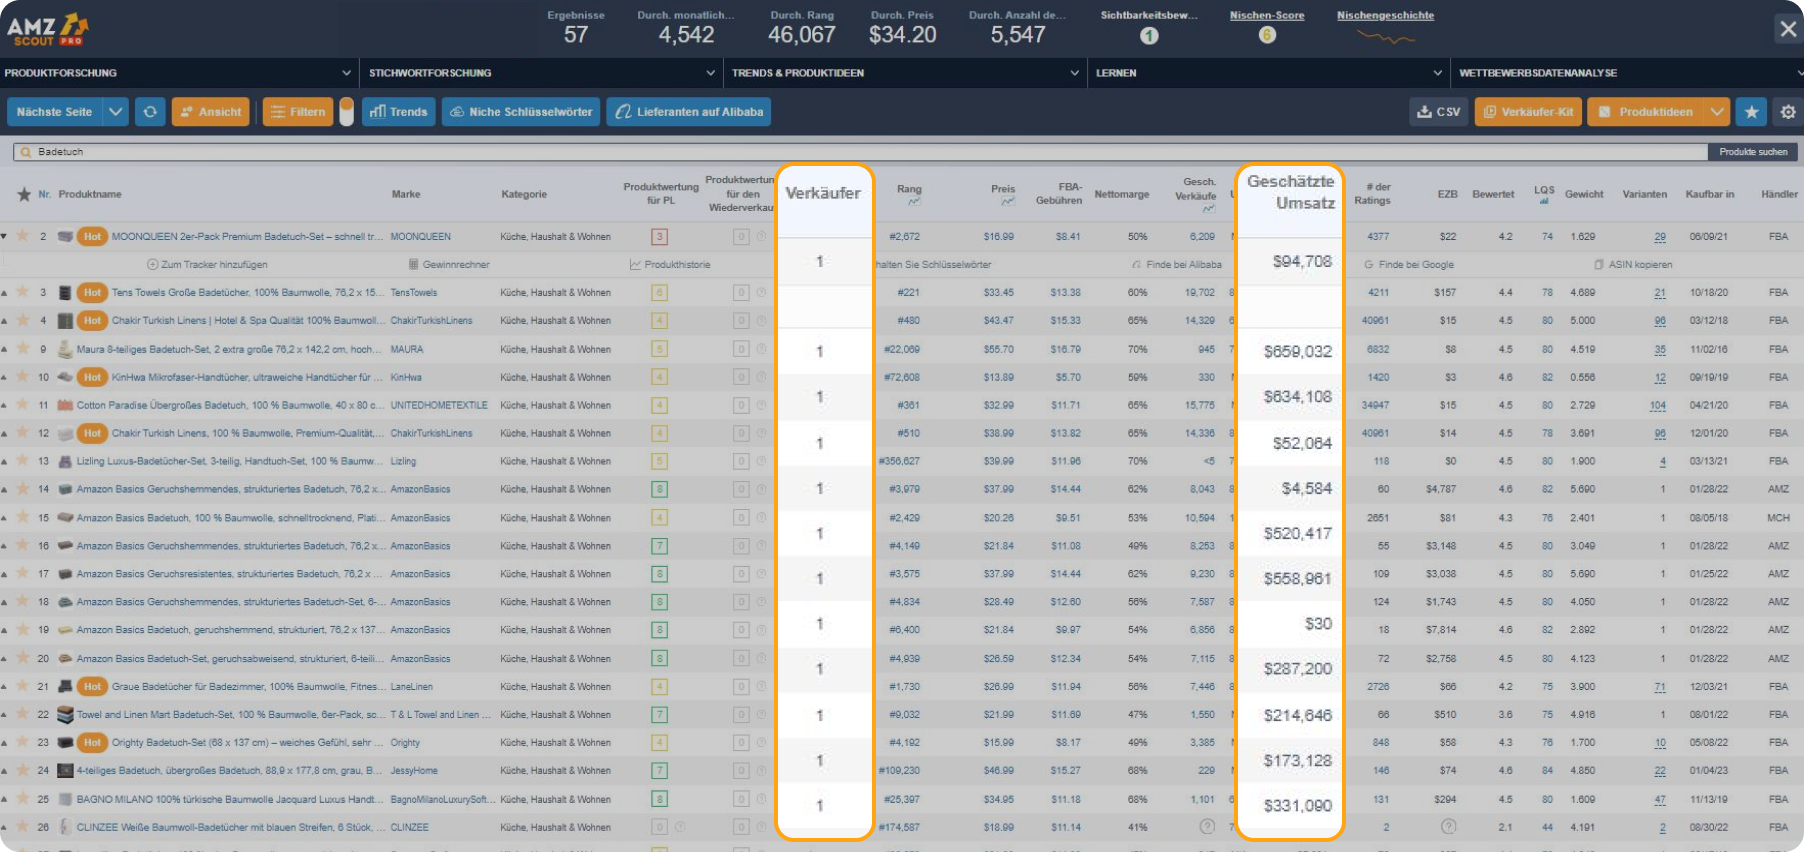The height and width of the screenshot is (852, 1804).
Task: Expand the STICHWORTFORSCHUNG menu chevron
Action: [710, 73]
